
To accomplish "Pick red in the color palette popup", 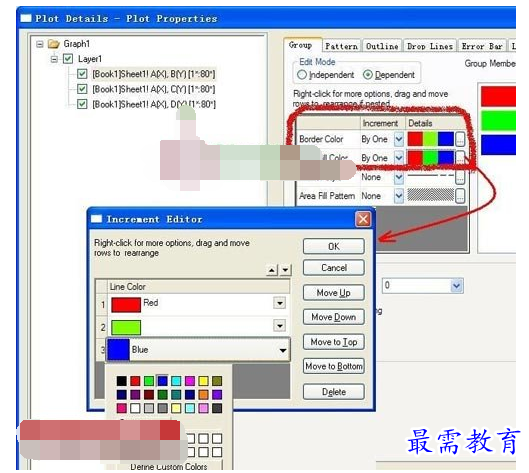I will (x=135, y=381).
